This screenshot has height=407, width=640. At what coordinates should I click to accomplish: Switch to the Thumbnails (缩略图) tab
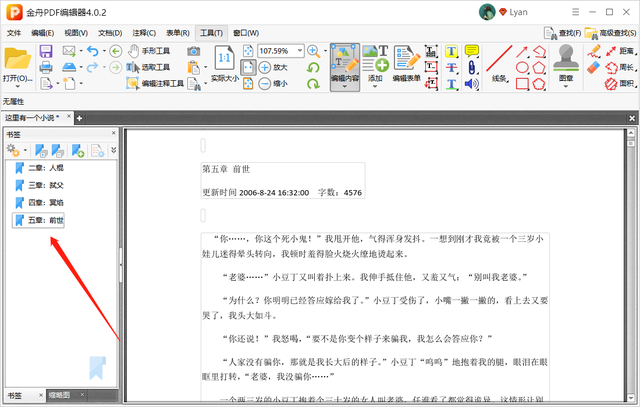click(x=62, y=396)
